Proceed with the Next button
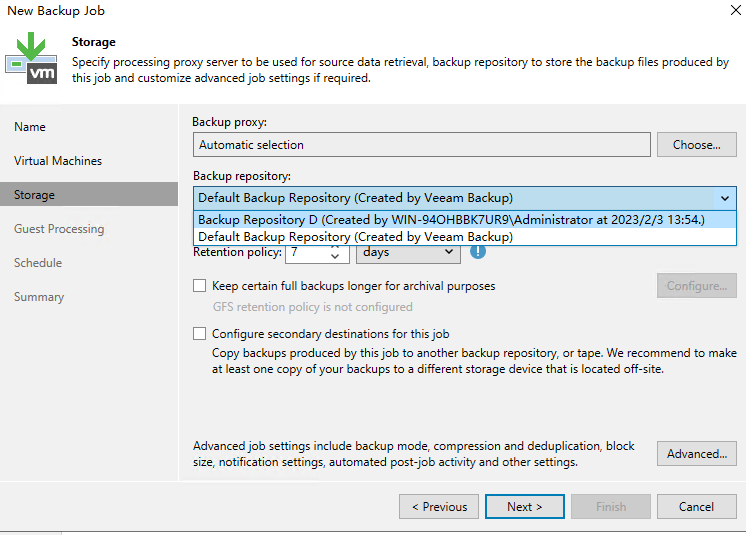 point(525,506)
